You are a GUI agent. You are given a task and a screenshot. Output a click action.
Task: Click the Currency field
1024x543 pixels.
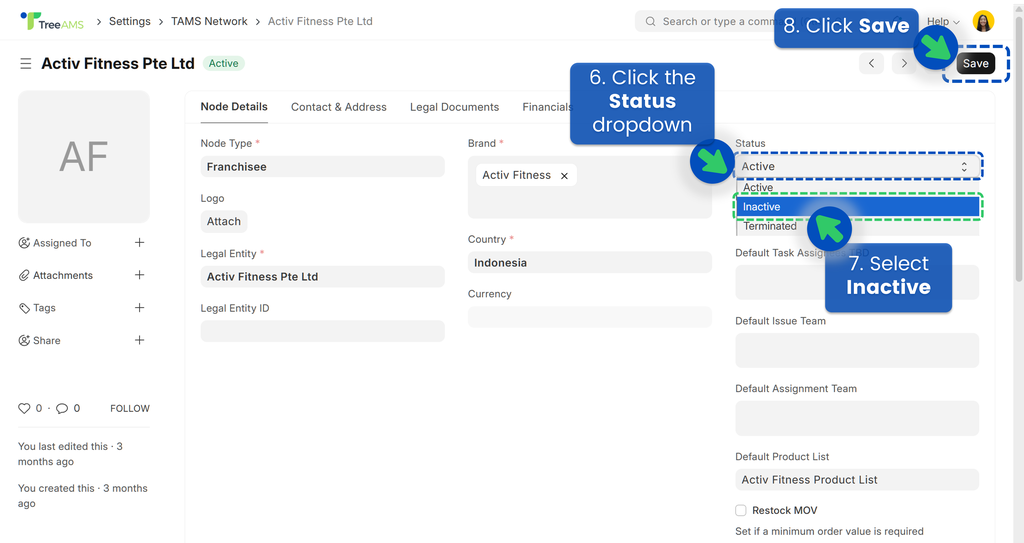pos(590,317)
